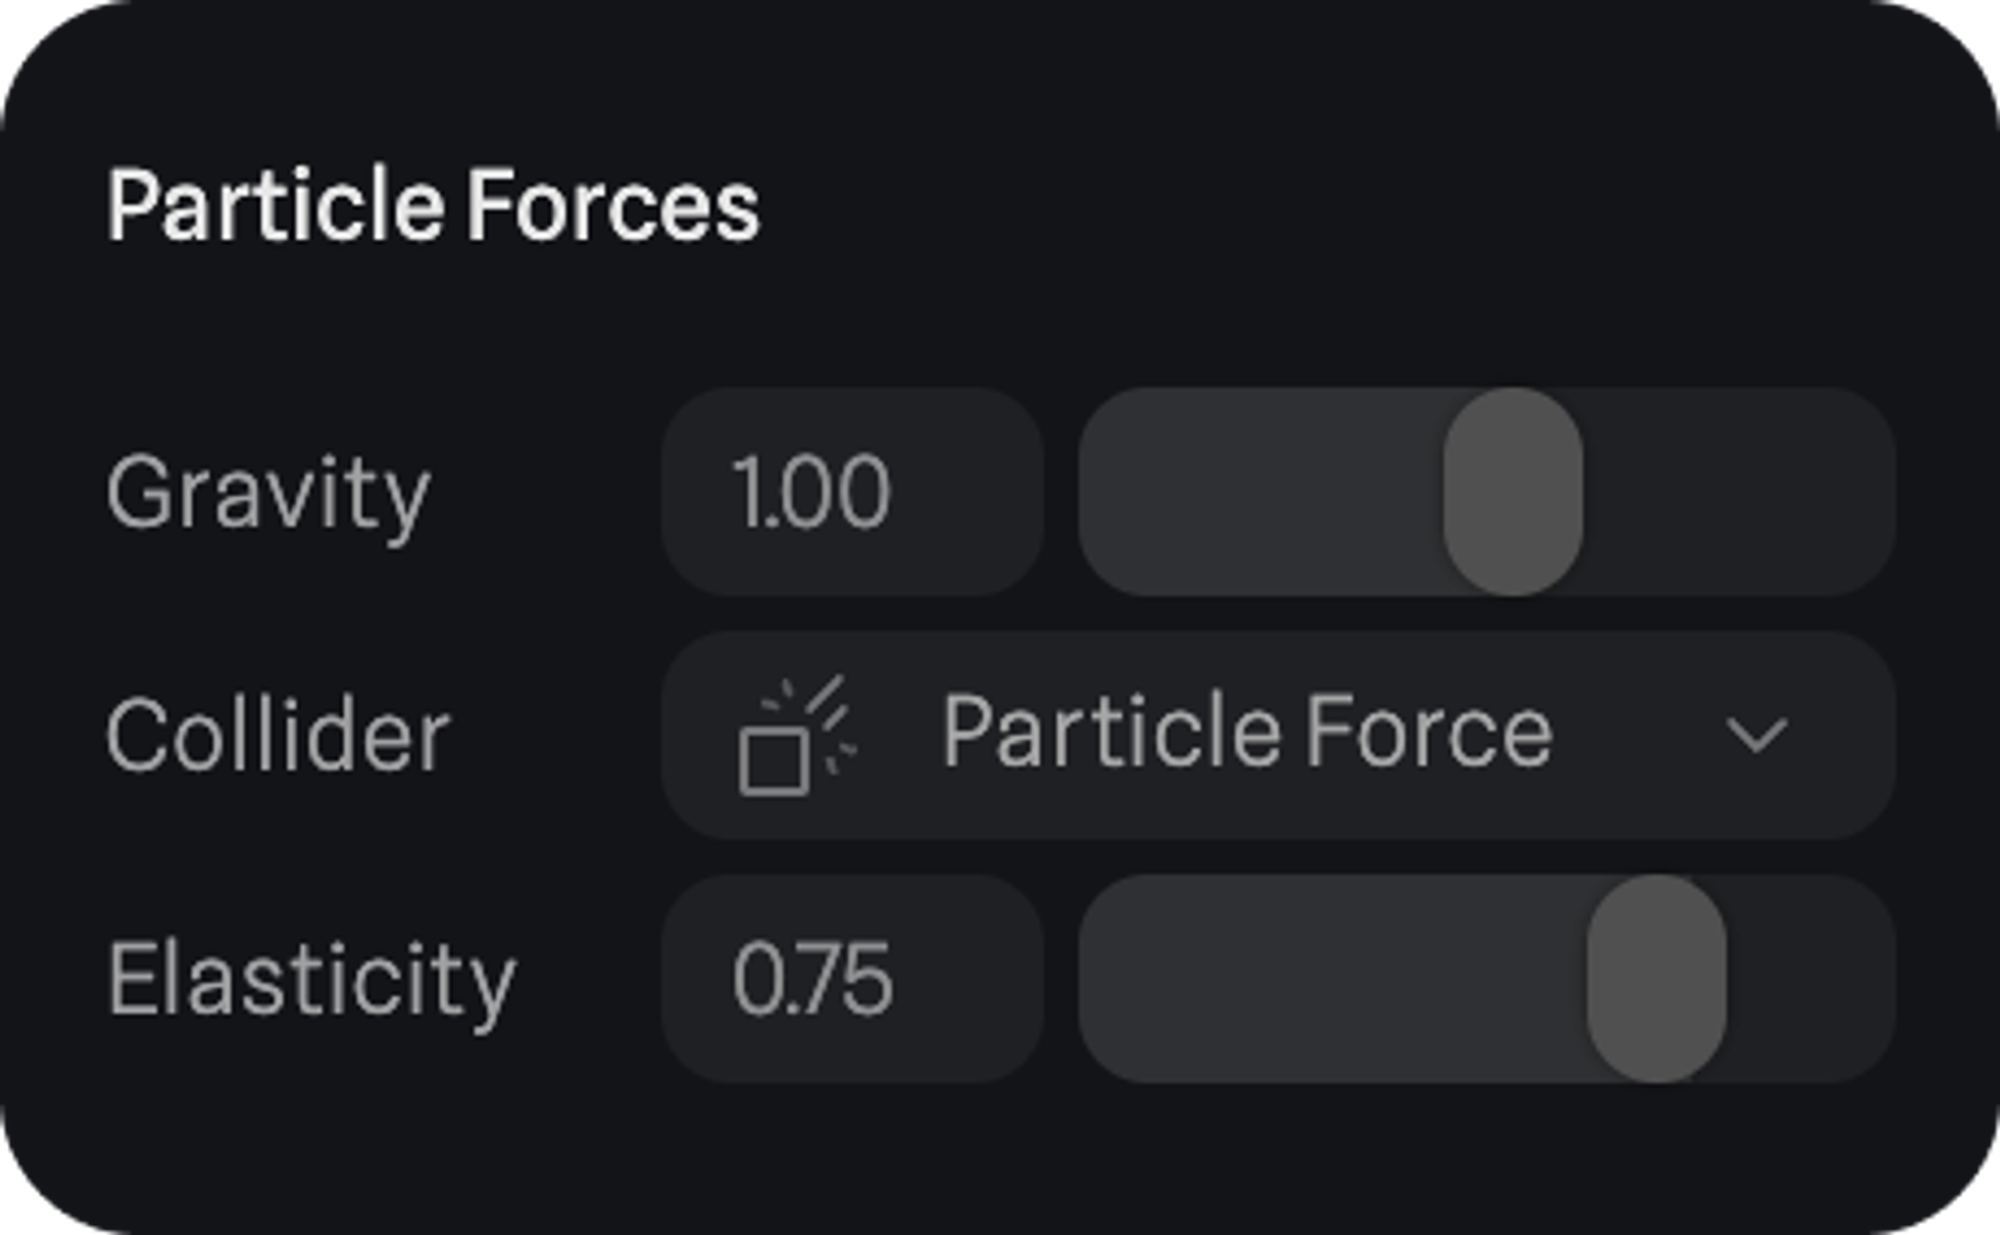2000x1235 pixels.
Task: Click the Elasticity label
Action: point(311,979)
